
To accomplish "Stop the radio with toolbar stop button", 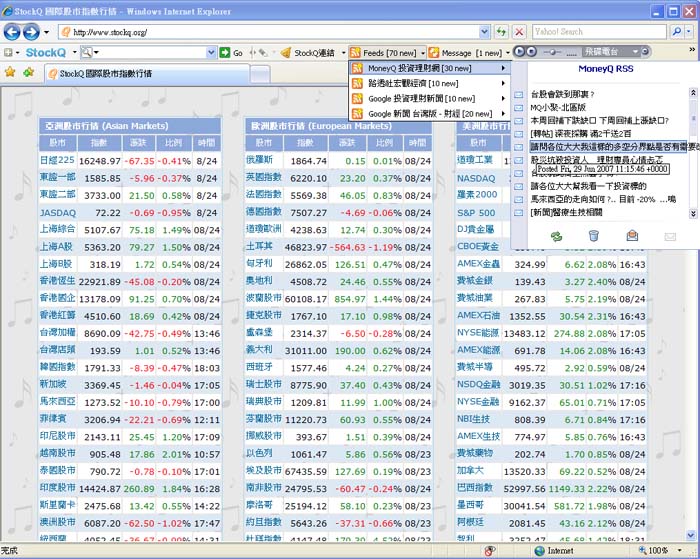I will [x=531, y=52].
